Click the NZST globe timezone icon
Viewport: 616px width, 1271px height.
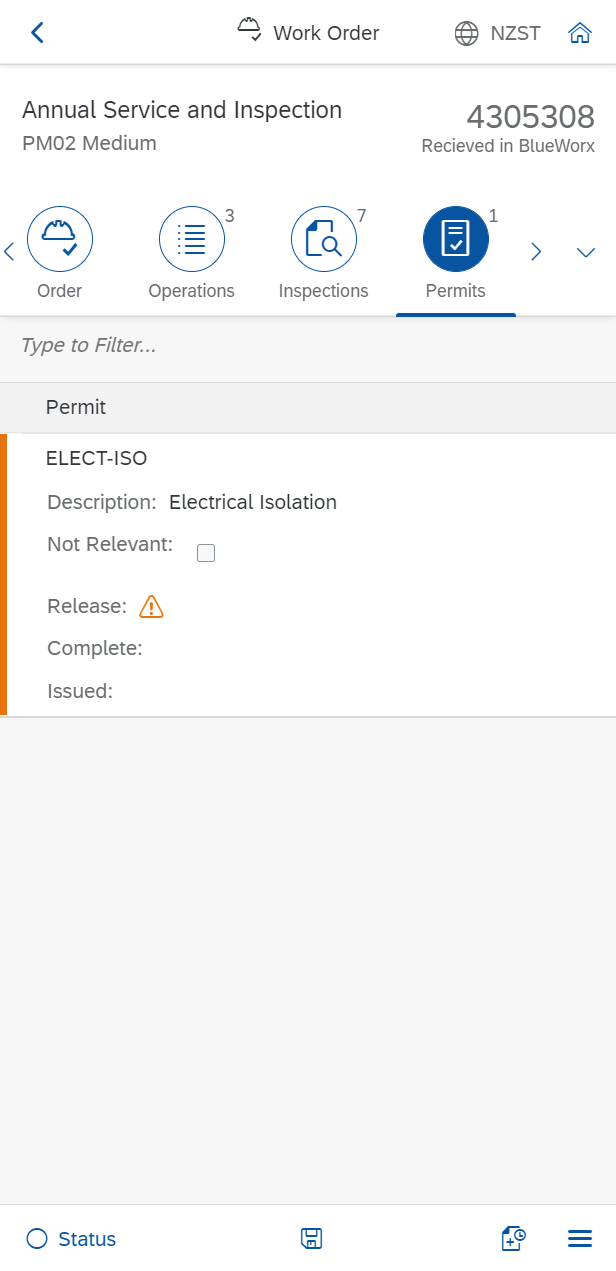466,33
